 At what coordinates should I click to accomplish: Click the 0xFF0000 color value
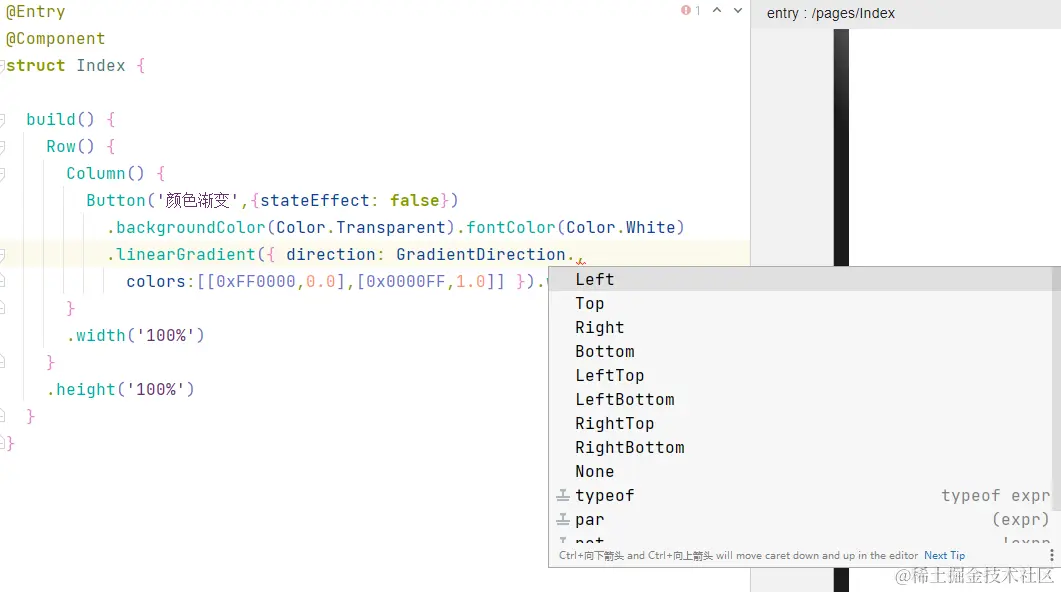click(256, 281)
